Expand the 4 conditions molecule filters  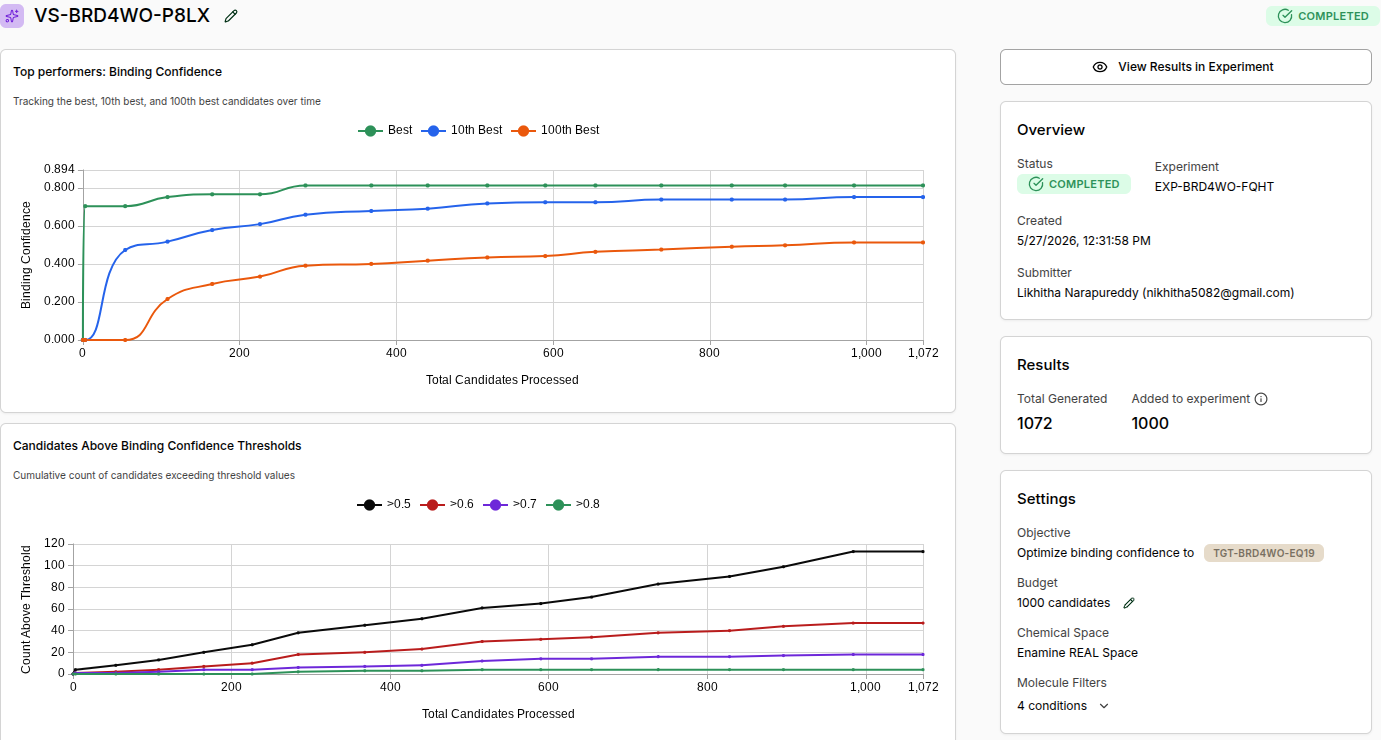point(1063,706)
